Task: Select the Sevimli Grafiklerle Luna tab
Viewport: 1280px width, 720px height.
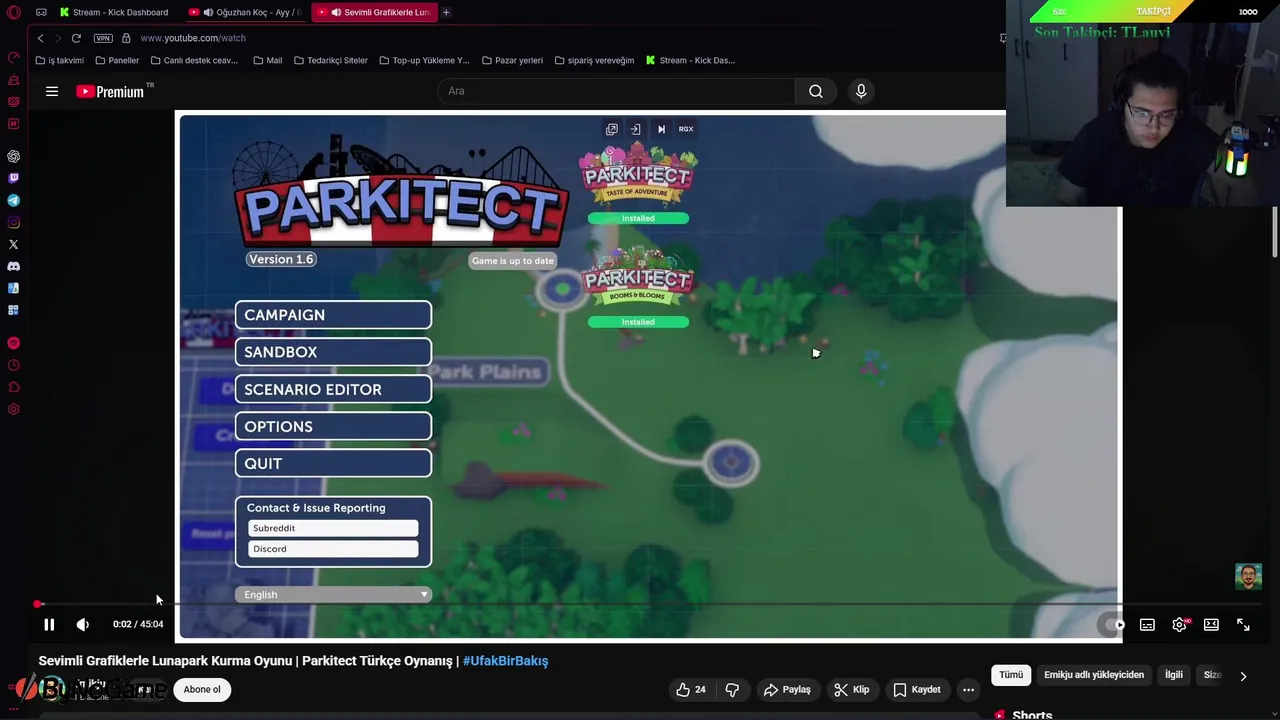Action: pos(373,12)
